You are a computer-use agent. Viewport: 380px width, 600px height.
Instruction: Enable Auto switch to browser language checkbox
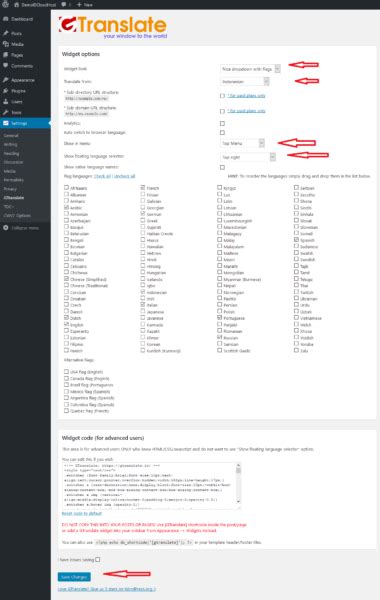coord(222,133)
